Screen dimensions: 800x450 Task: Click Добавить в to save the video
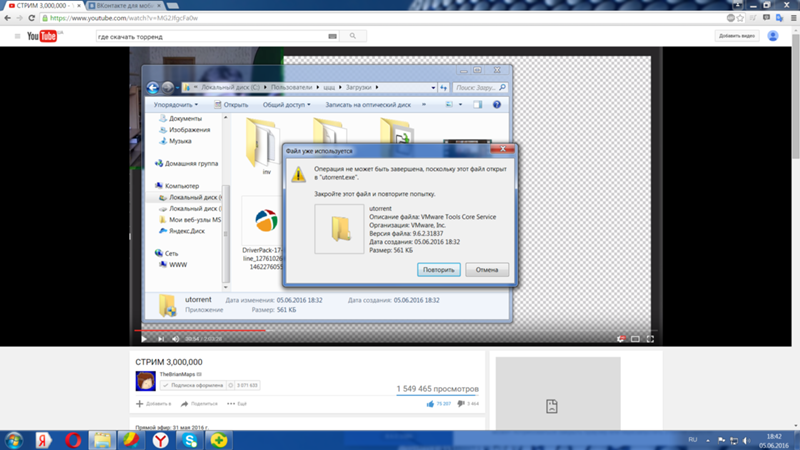pos(154,404)
